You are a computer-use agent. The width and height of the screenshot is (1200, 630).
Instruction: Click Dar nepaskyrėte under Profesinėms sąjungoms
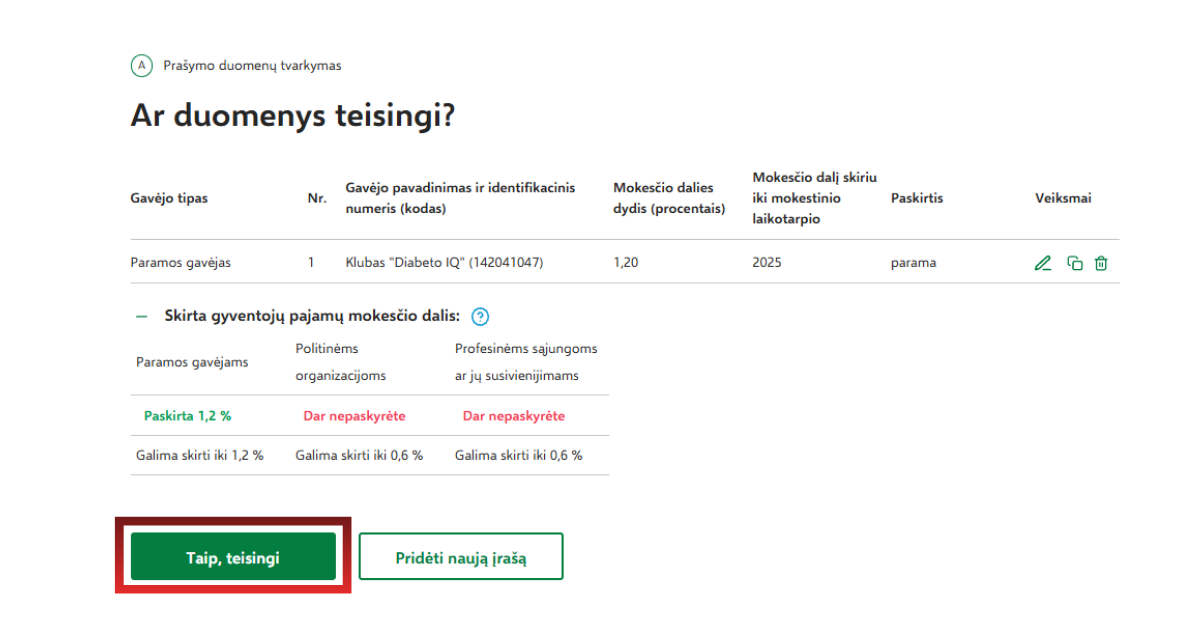[x=513, y=416]
